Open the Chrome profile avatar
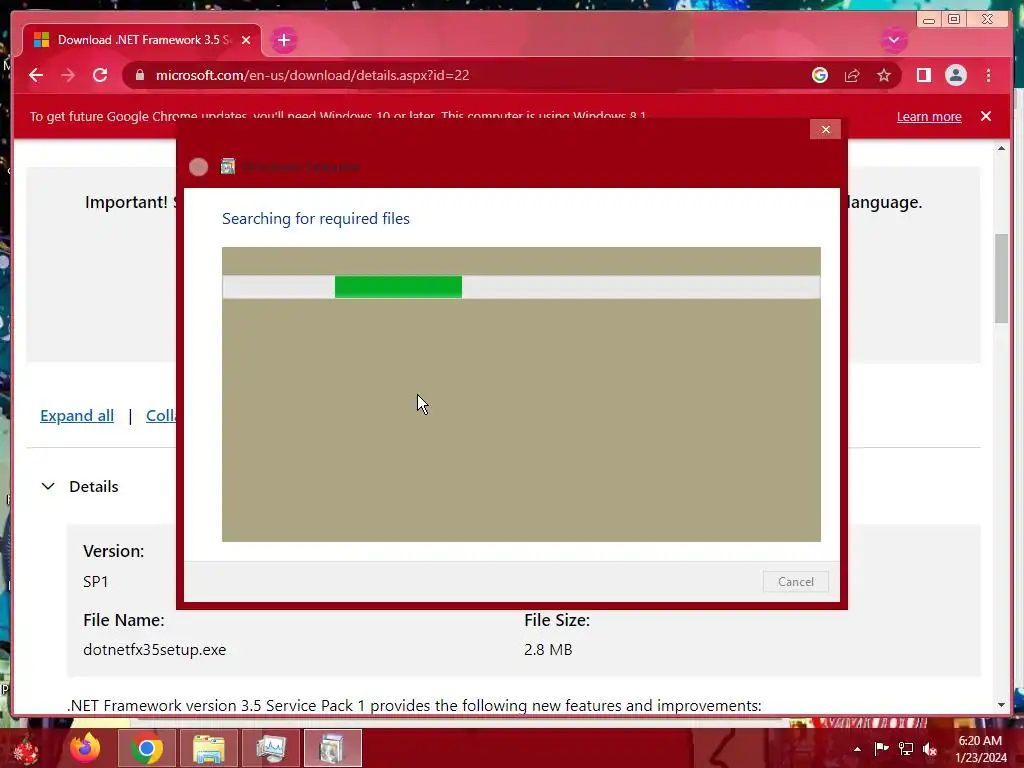 [955, 75]
